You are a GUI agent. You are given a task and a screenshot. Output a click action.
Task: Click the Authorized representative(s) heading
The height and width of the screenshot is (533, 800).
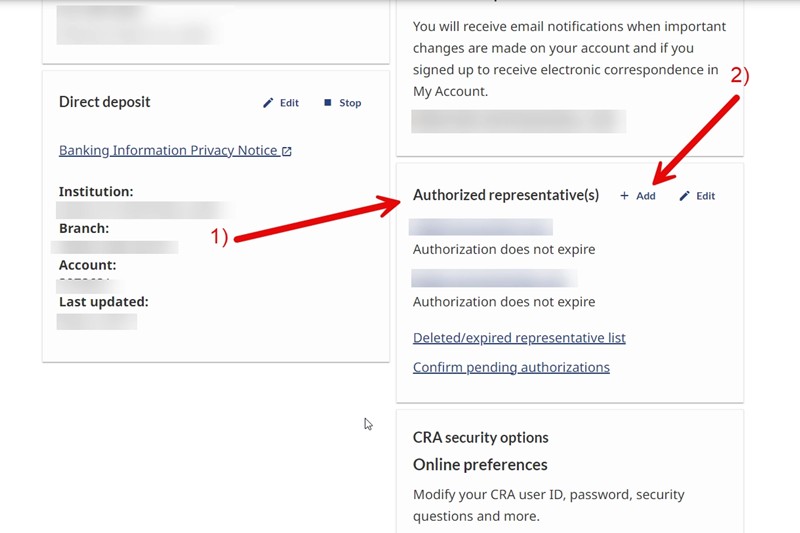(506, 196)
